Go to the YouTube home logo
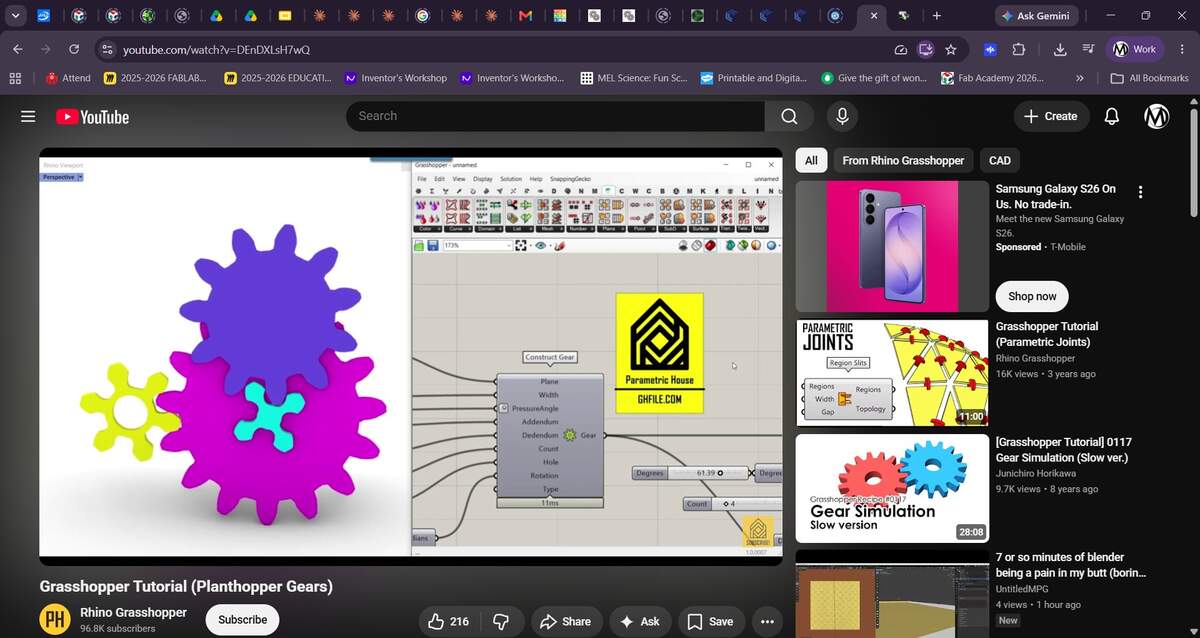This screenshot has width=1200, height=638. point(93,117)
